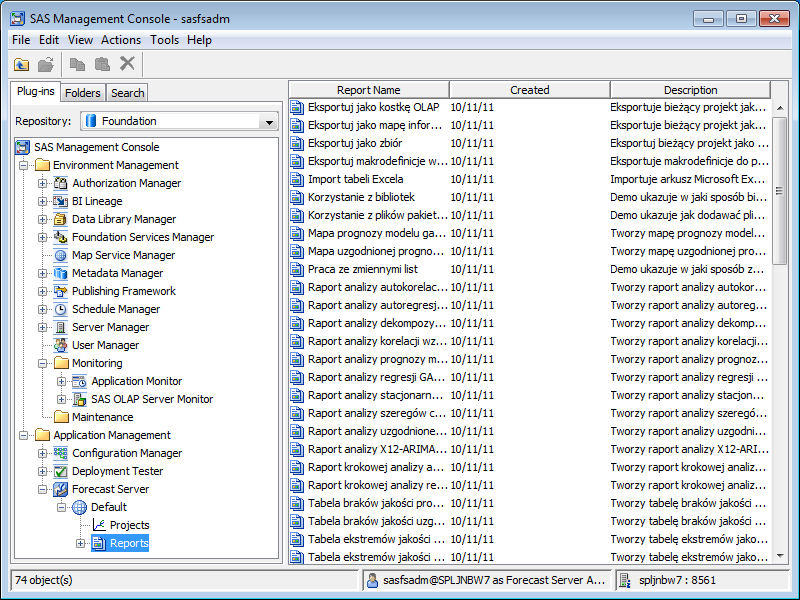The width and height of the screenshot is (800, 600).
Task: Click the Server Manager icon
Action: [61, 327]
